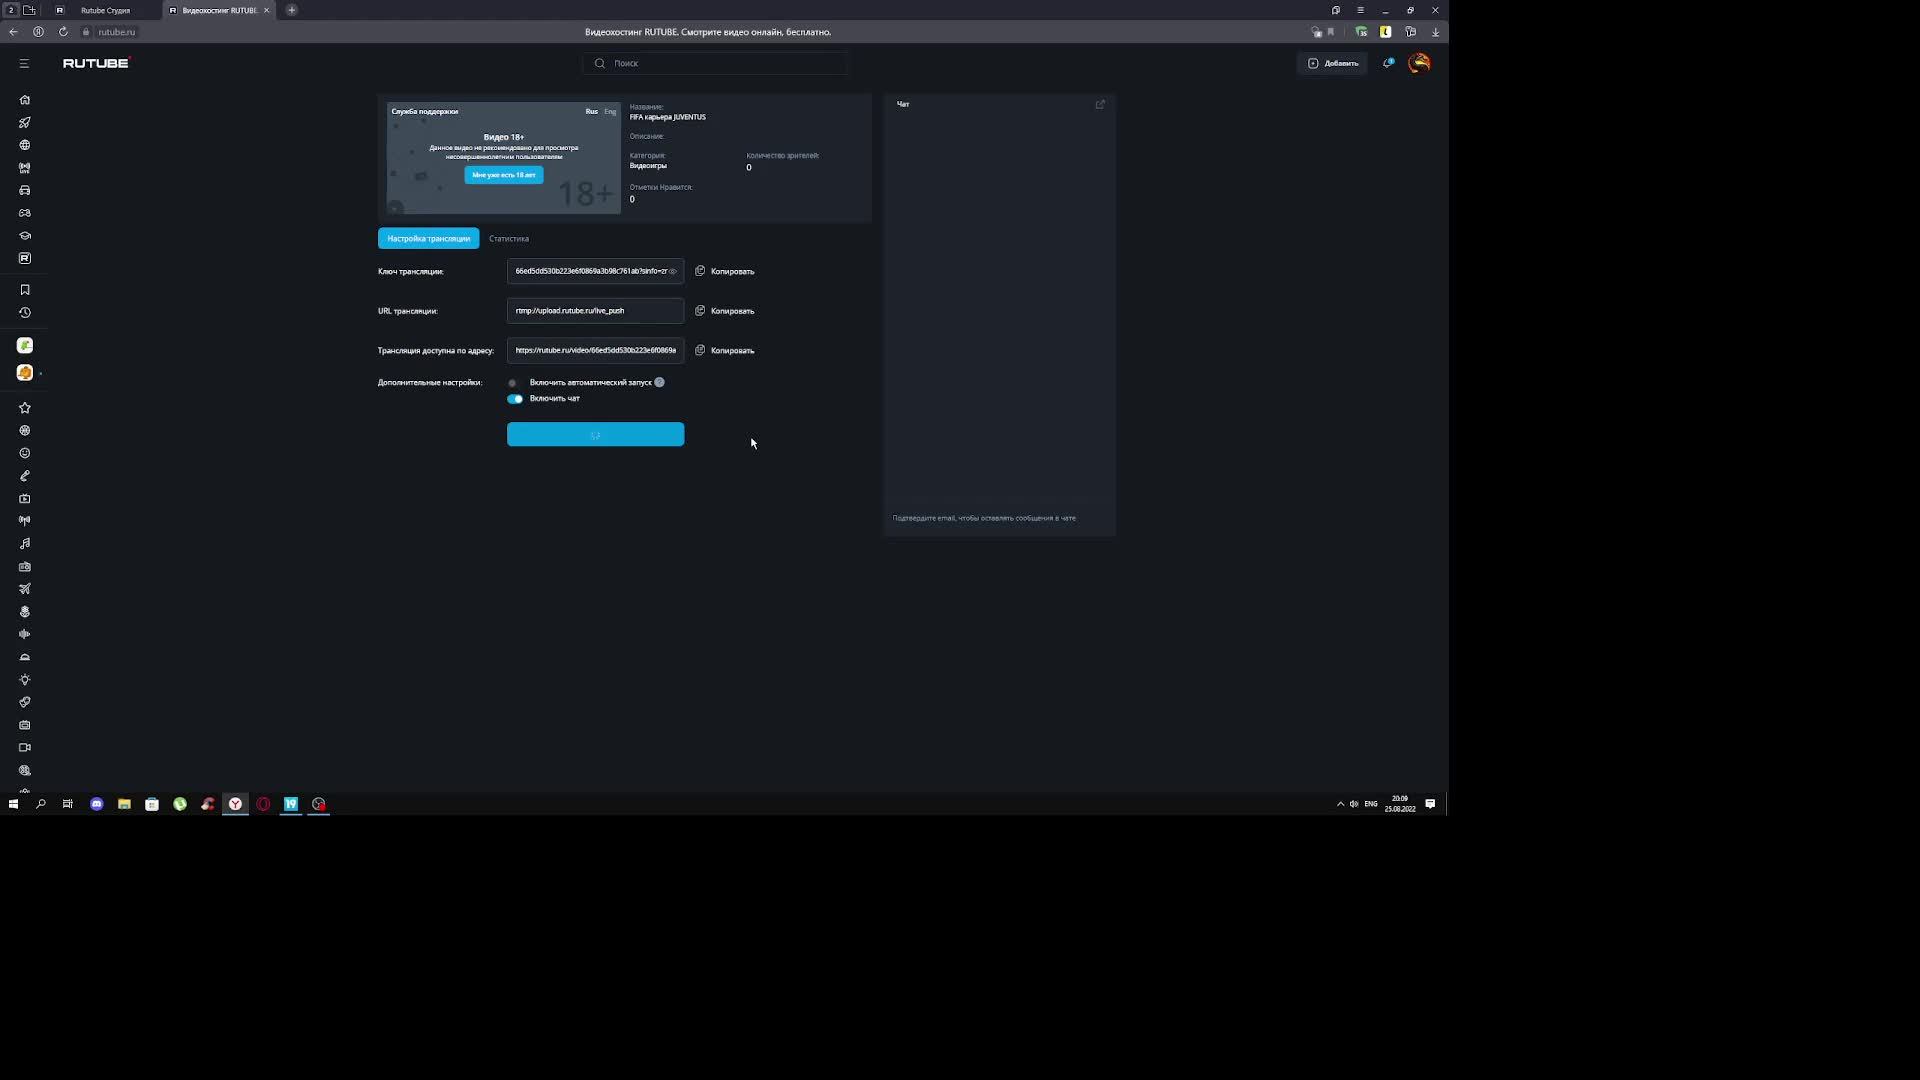Screen dimensions: 1920x1080
Task: Go to Rutube home icon
Action: pos(25,100)
